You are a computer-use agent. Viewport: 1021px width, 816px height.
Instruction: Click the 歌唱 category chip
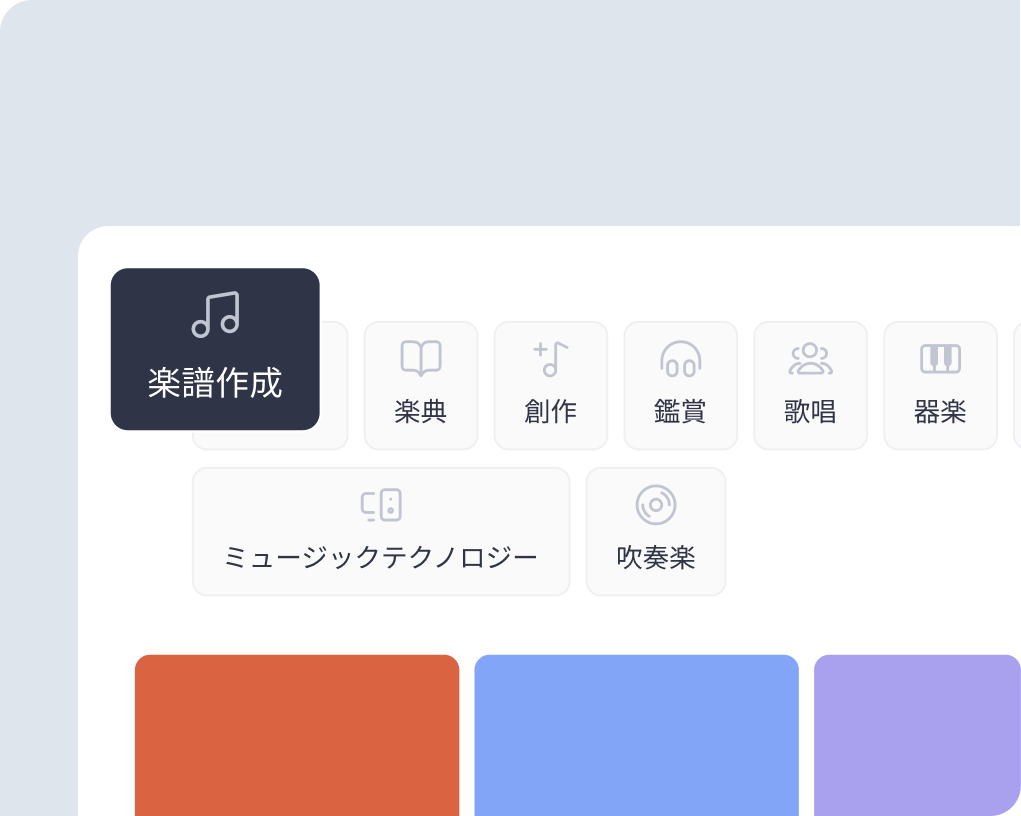(x=810, y=385)
